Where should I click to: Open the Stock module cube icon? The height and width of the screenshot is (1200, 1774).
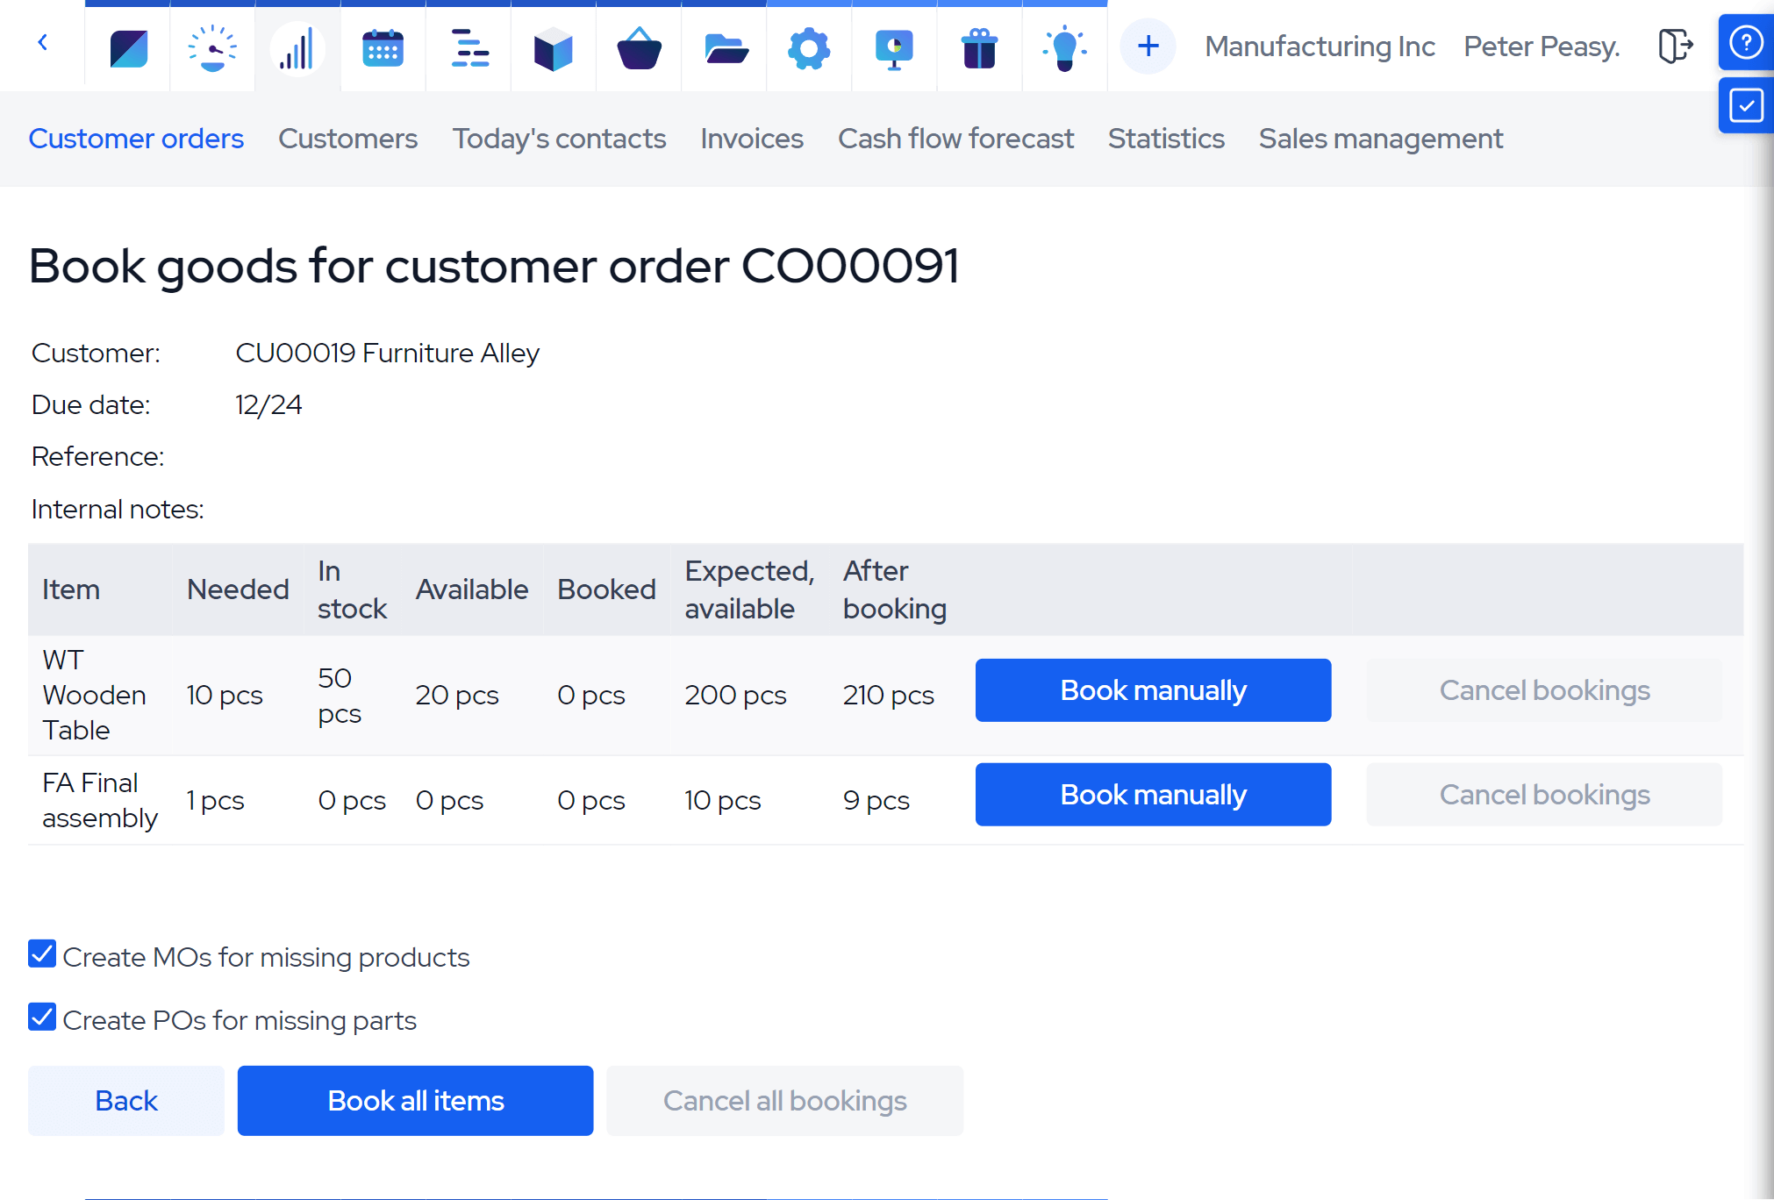553,47
